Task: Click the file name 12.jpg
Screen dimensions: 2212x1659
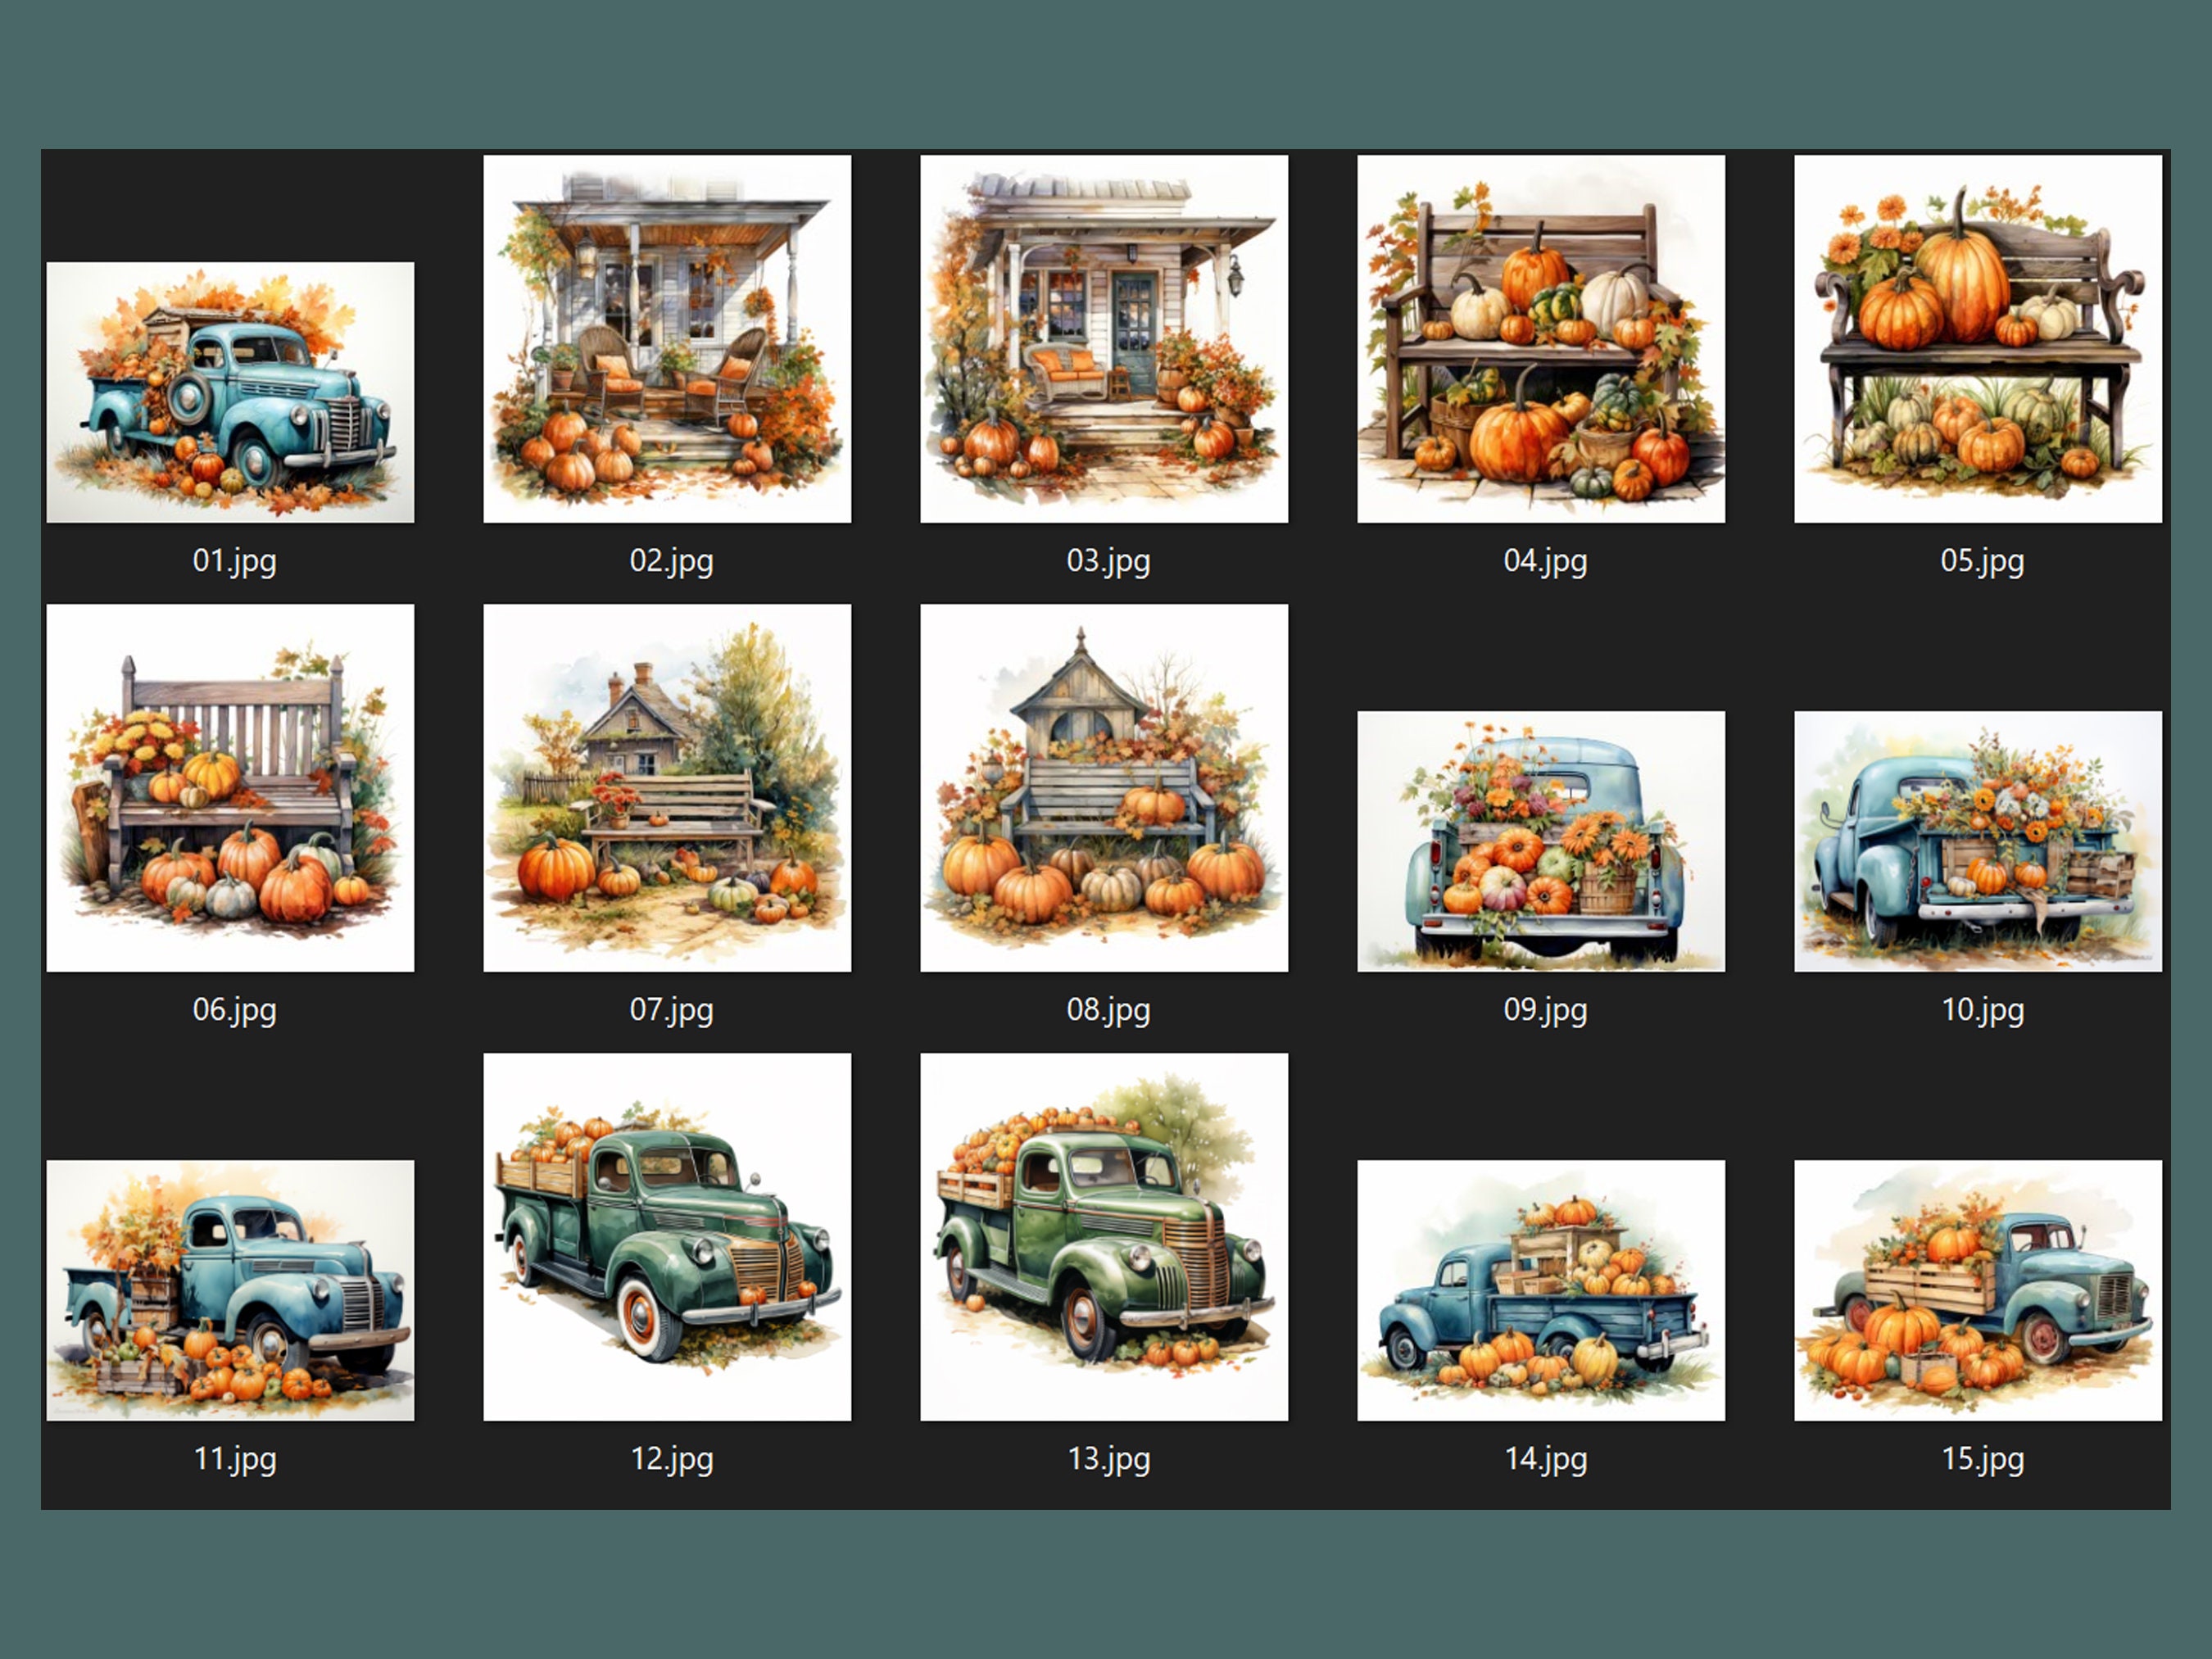Action: tap(672, 1459)
